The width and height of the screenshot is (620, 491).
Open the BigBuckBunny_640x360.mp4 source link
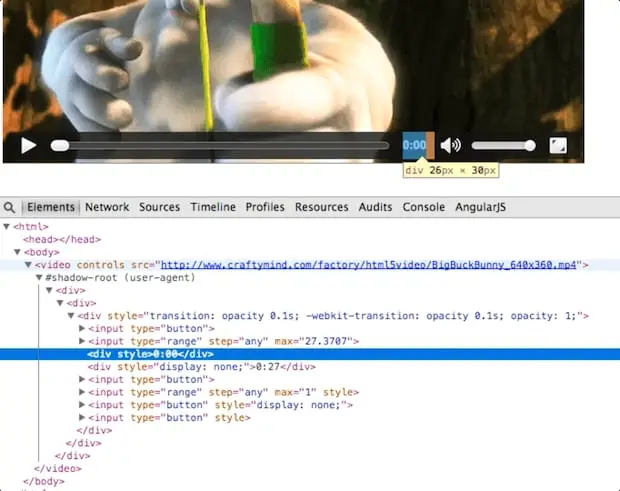[369, 264]
